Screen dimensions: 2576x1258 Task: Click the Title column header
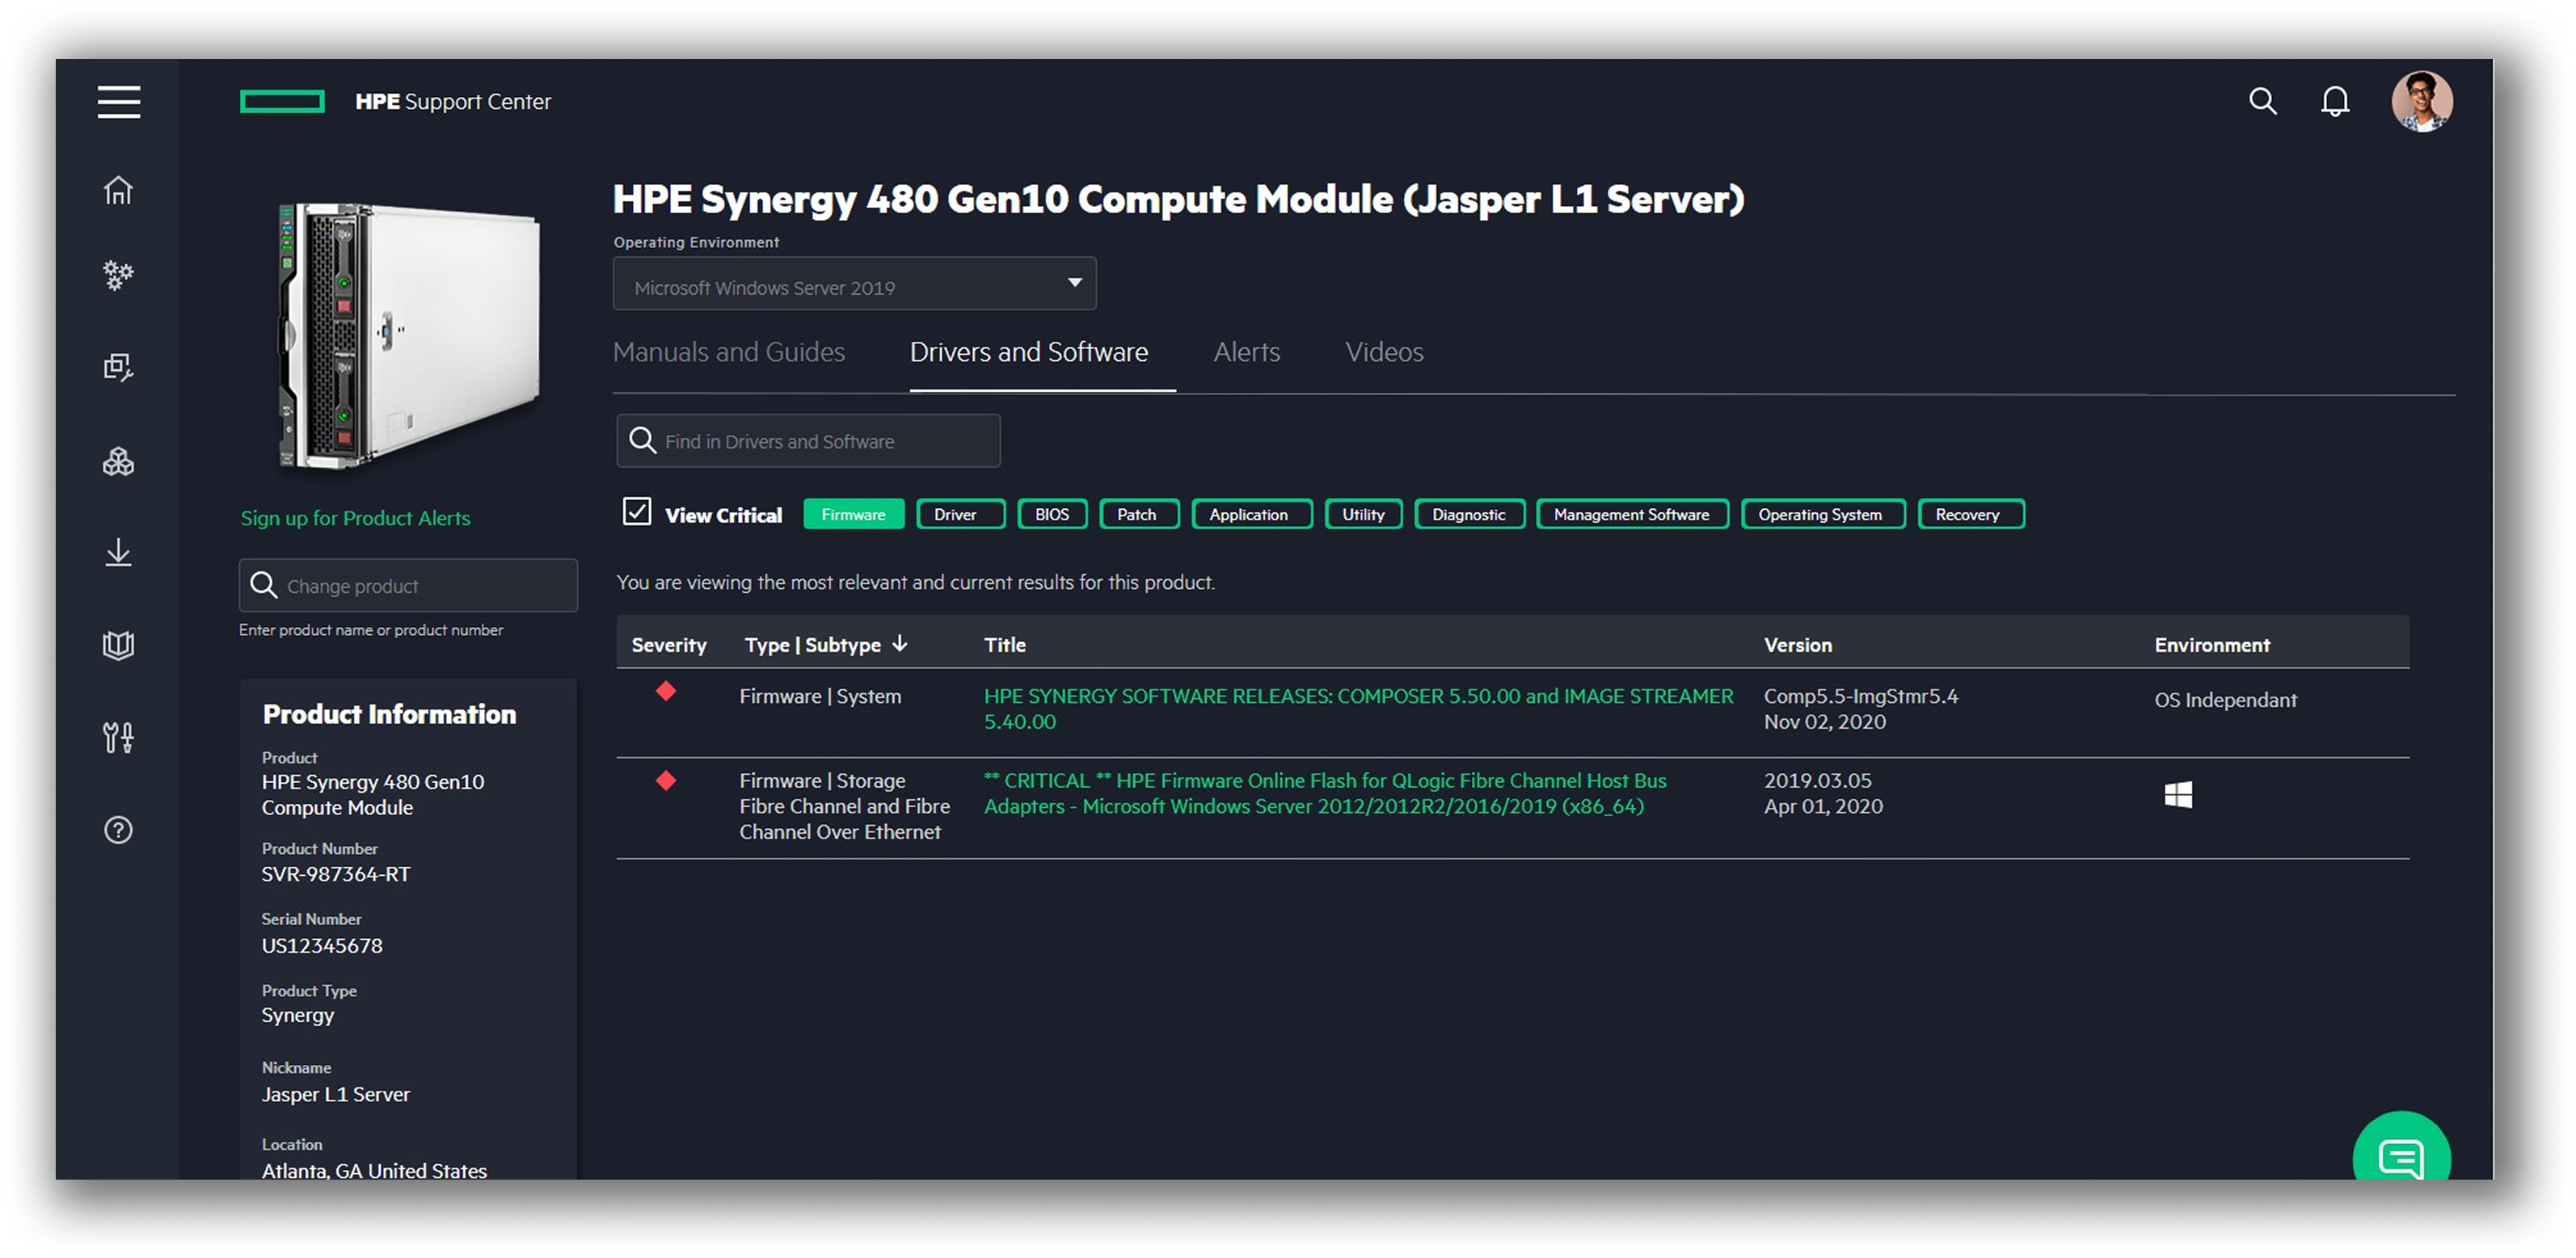coord(1004,645)
